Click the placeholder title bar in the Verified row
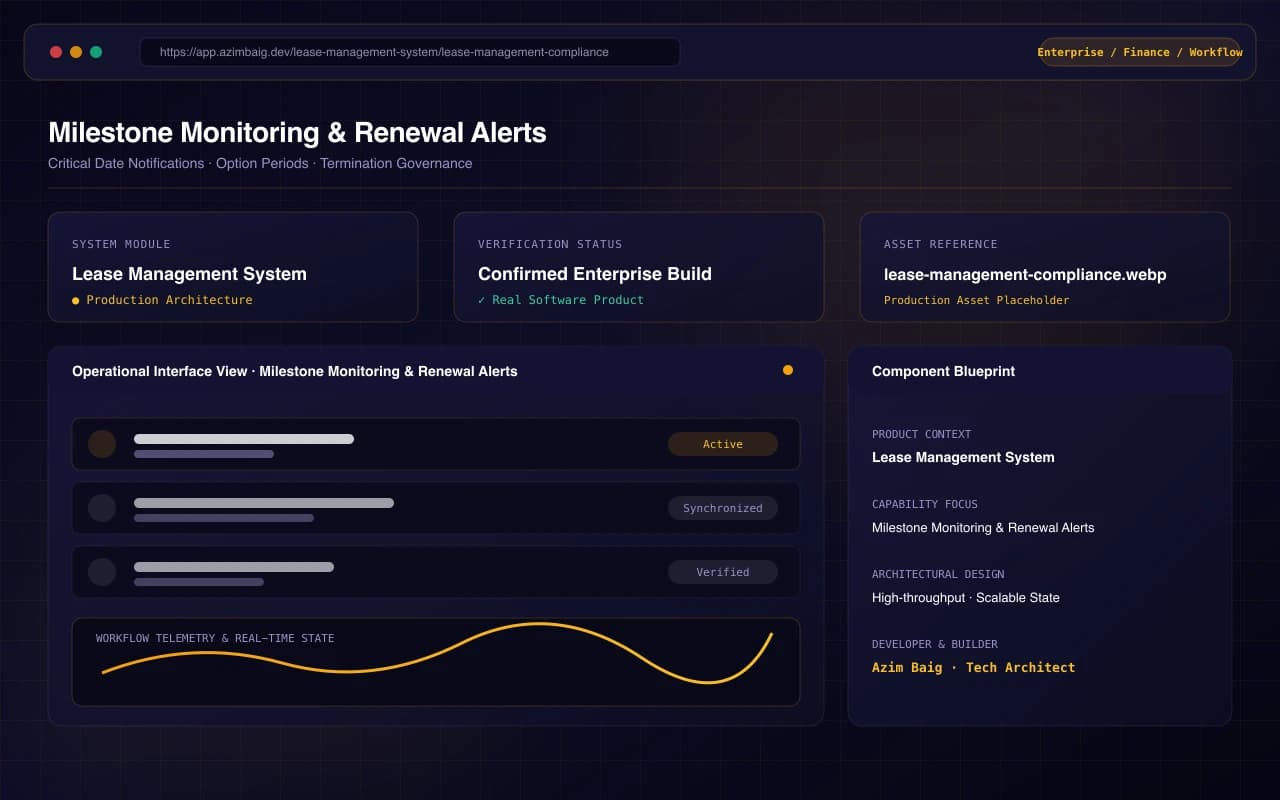The width and height of the screenshot is (1280, 800). [234, 567]
